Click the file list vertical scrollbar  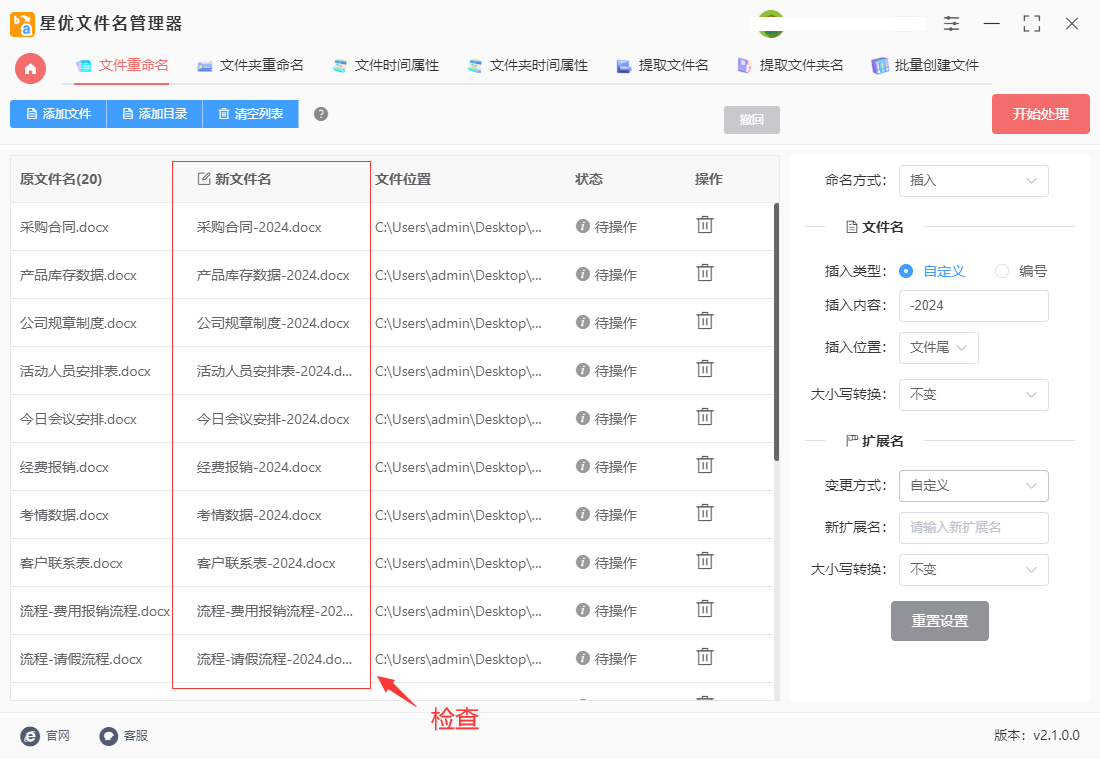[x=776, y=332]
